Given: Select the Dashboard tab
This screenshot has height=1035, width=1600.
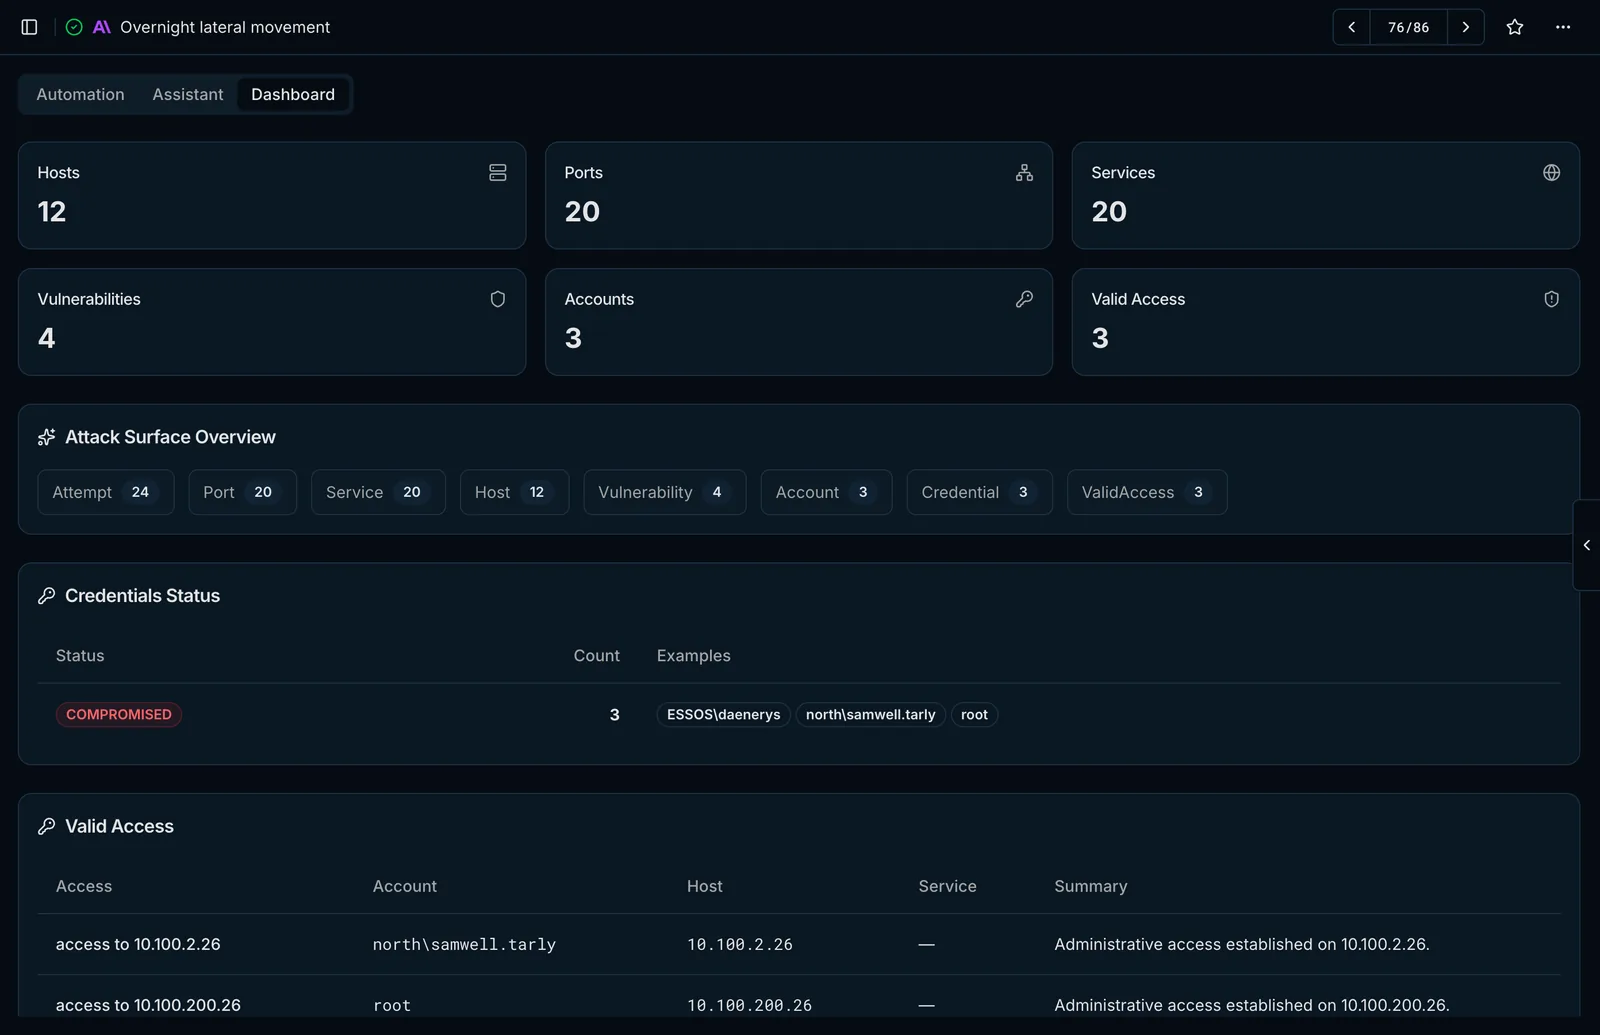Looking at the screenshot, I should click(x=293, y=94).
